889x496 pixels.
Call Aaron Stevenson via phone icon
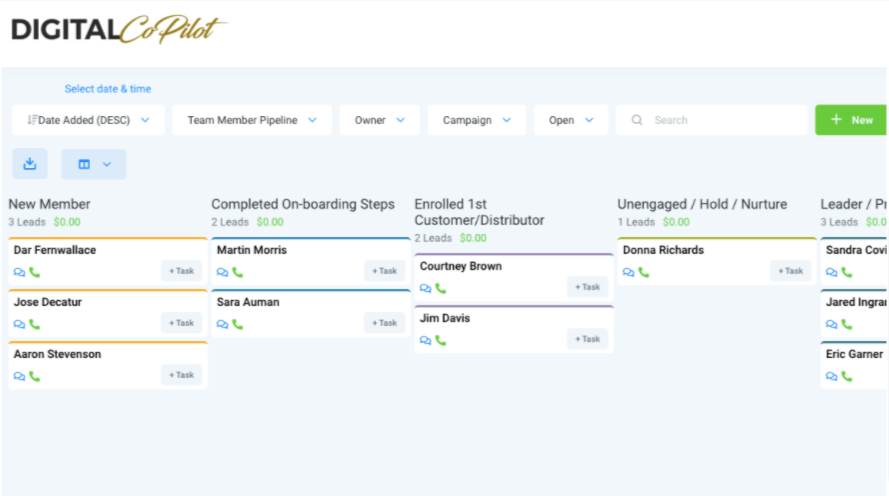point(35,376)
